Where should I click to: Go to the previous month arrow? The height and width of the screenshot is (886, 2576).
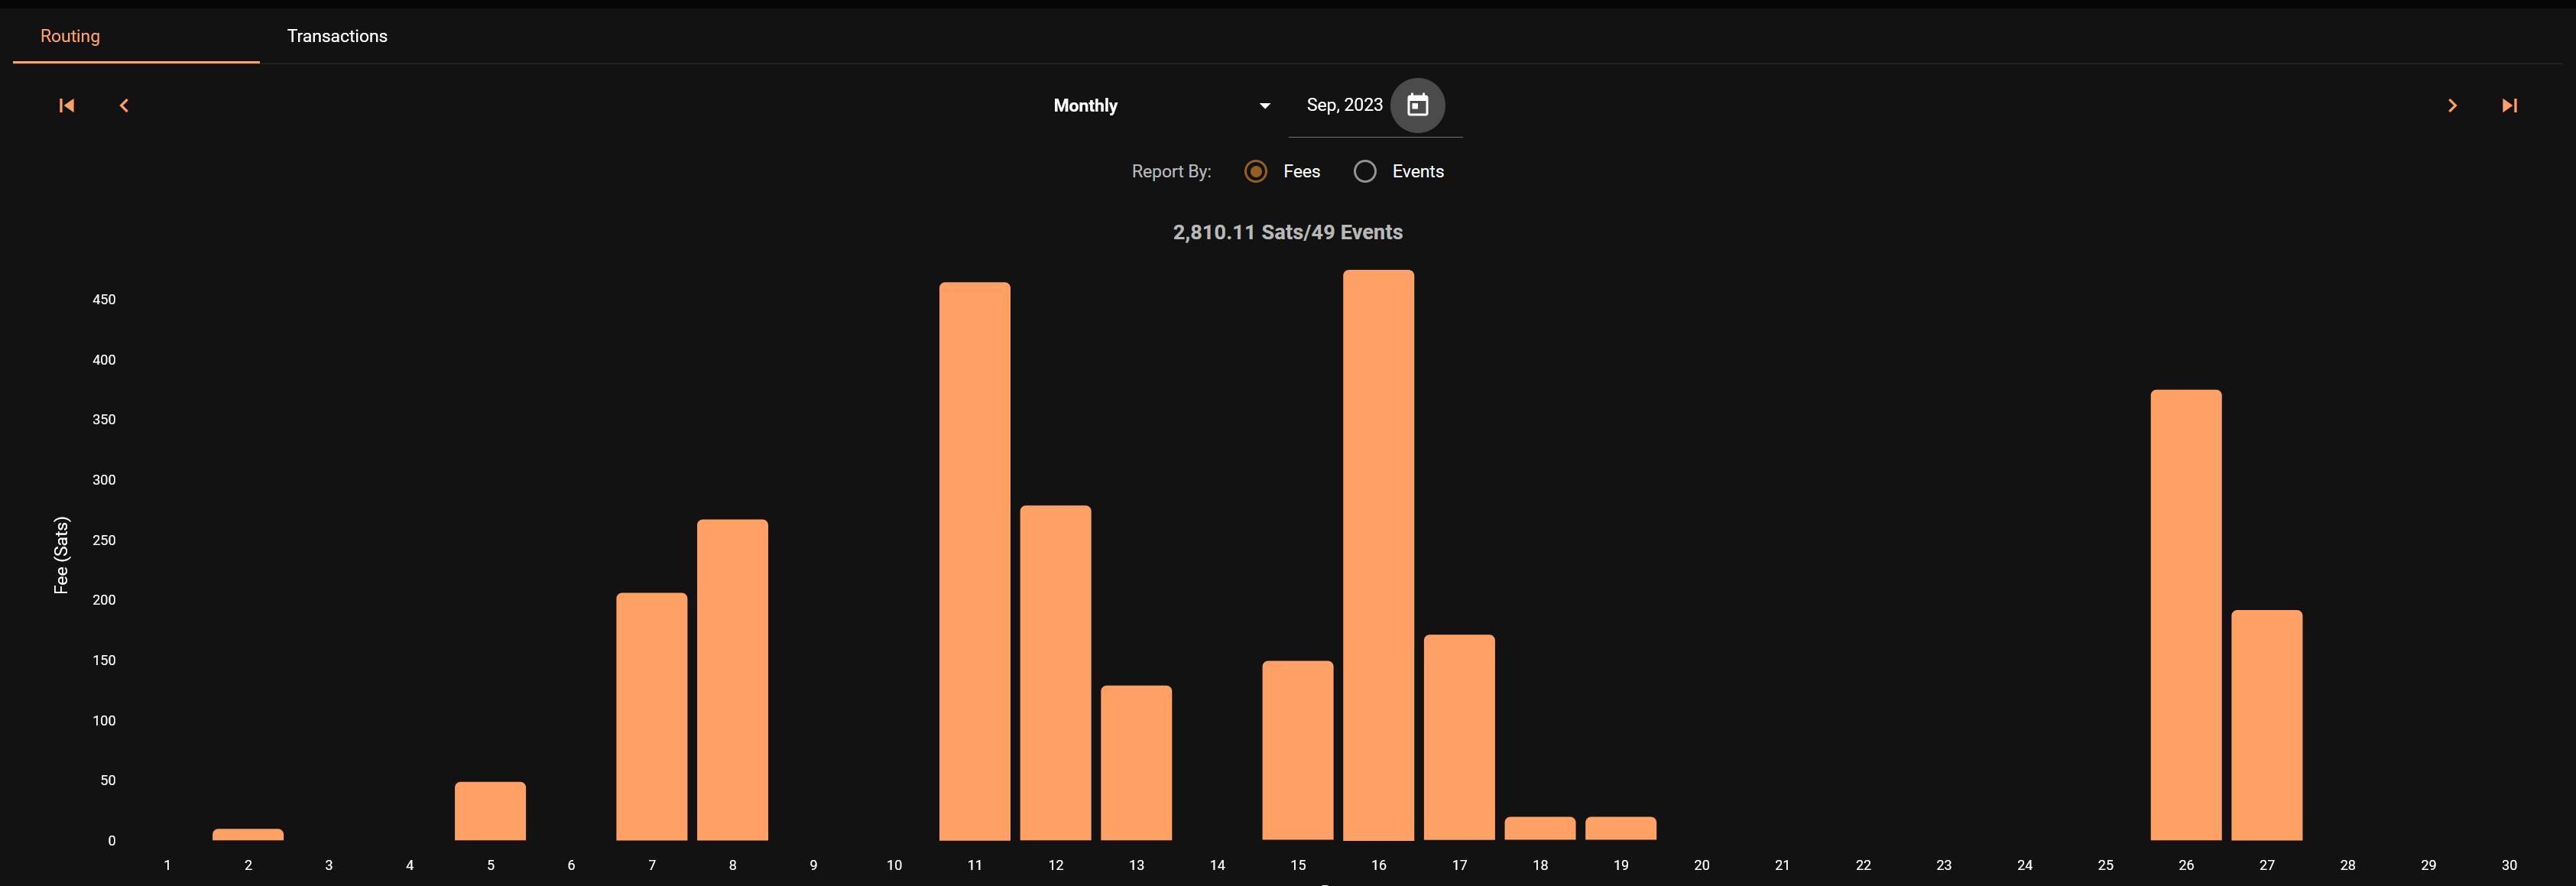click(x=124, y=105)
